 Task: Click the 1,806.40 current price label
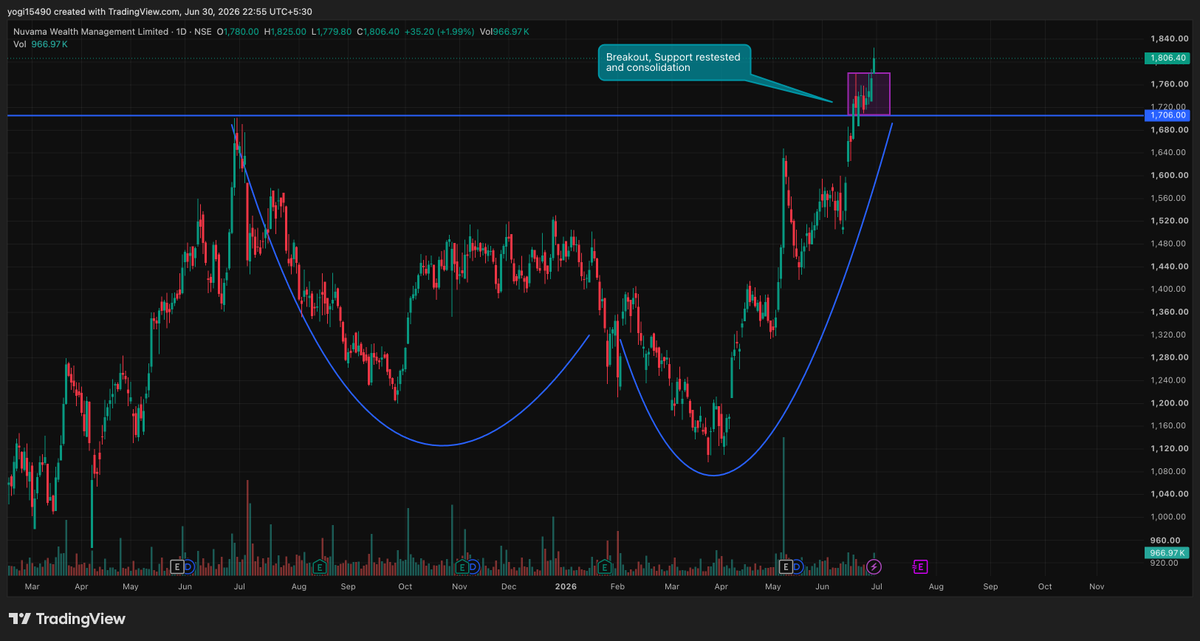[x=1169, y=59]
